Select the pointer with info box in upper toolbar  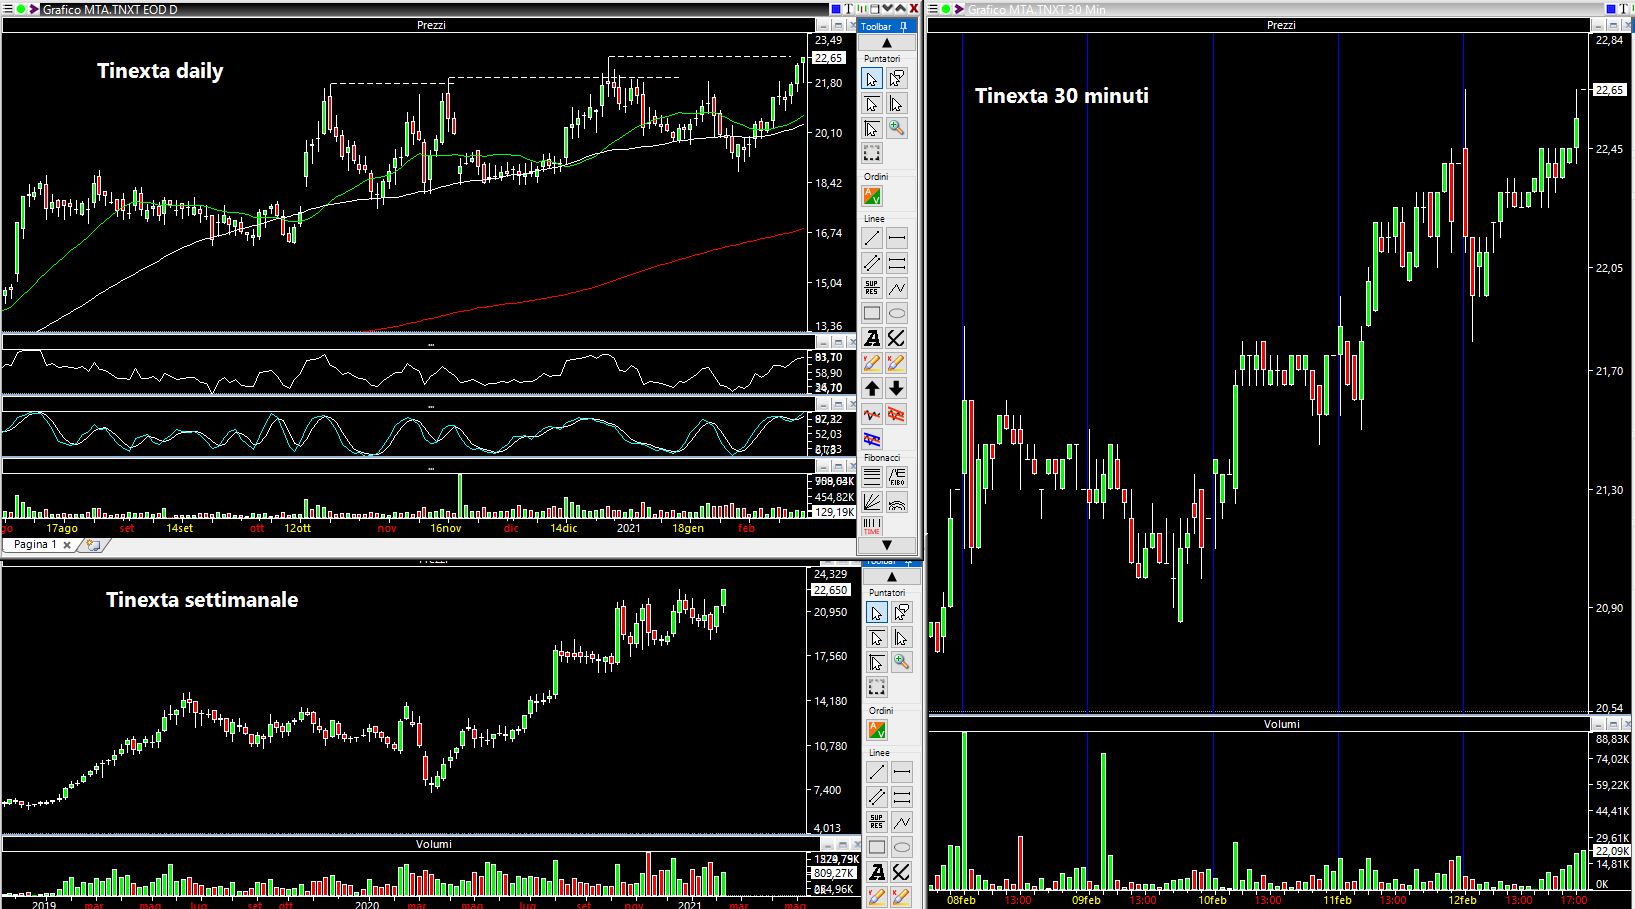pyautogui.click(x=896, y=79)
